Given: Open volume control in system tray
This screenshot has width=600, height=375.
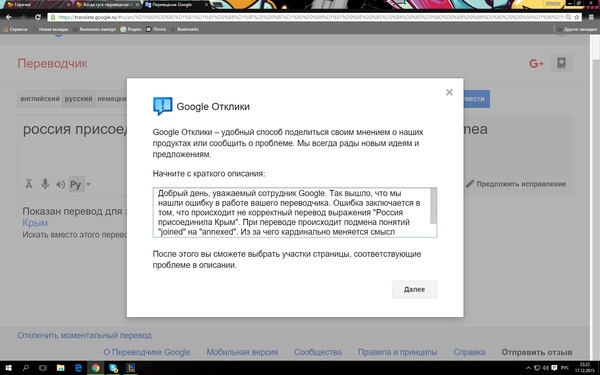Looking at the screenshot, I should (x=545, y=368).
